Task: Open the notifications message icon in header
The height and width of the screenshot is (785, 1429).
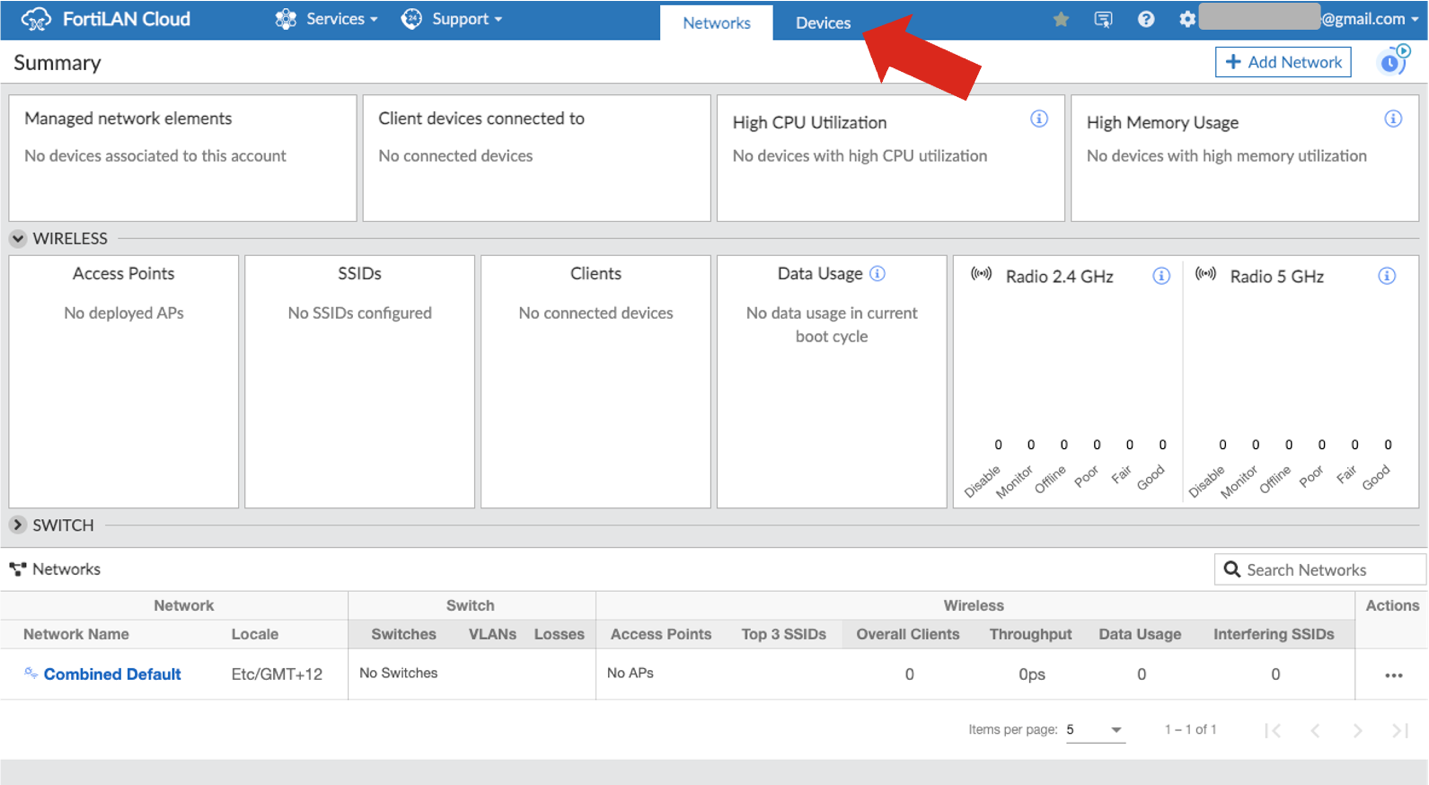Action: tap(1103, 19)
